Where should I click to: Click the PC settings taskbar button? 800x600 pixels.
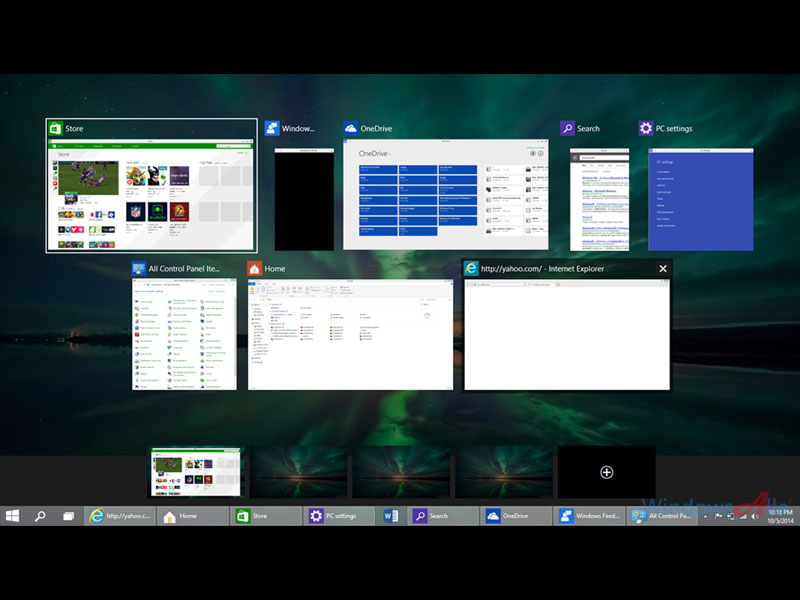coord(339,516)
